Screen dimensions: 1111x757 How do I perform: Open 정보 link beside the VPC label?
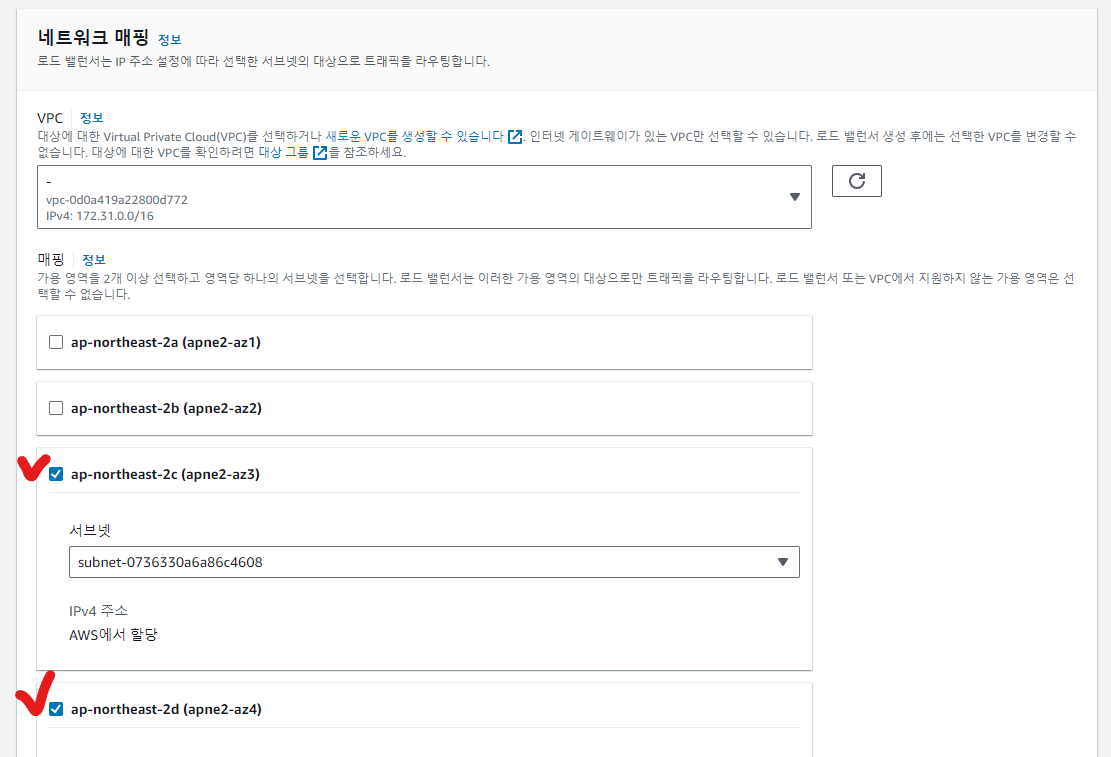(x=92, y=118)
